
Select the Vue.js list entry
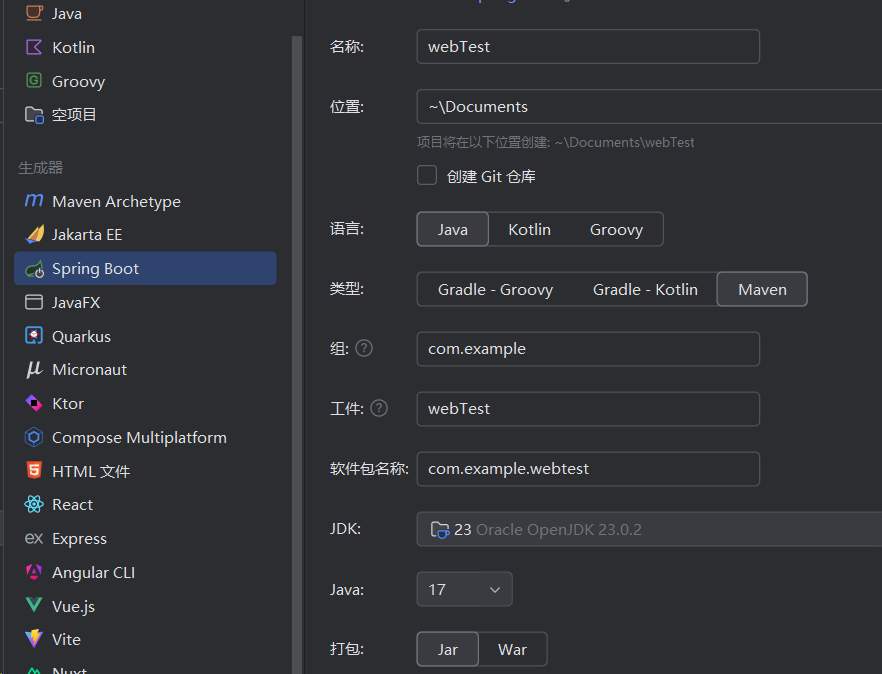145,606
